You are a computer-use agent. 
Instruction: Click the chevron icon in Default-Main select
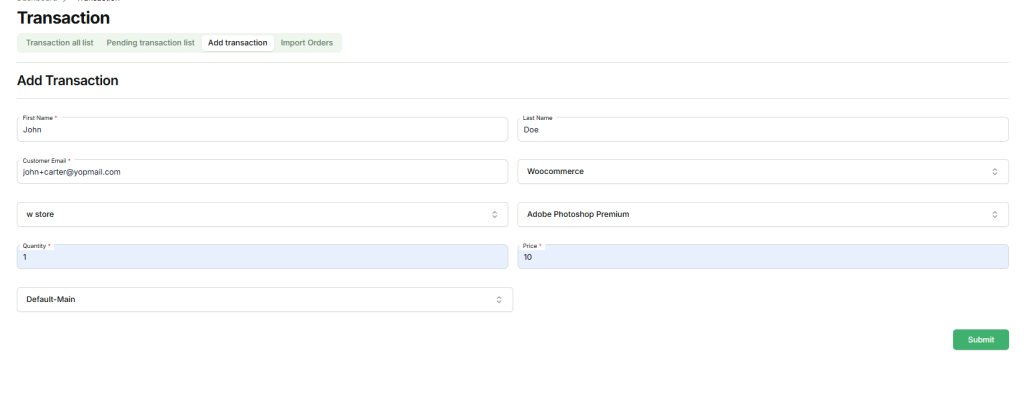point(499,299)
